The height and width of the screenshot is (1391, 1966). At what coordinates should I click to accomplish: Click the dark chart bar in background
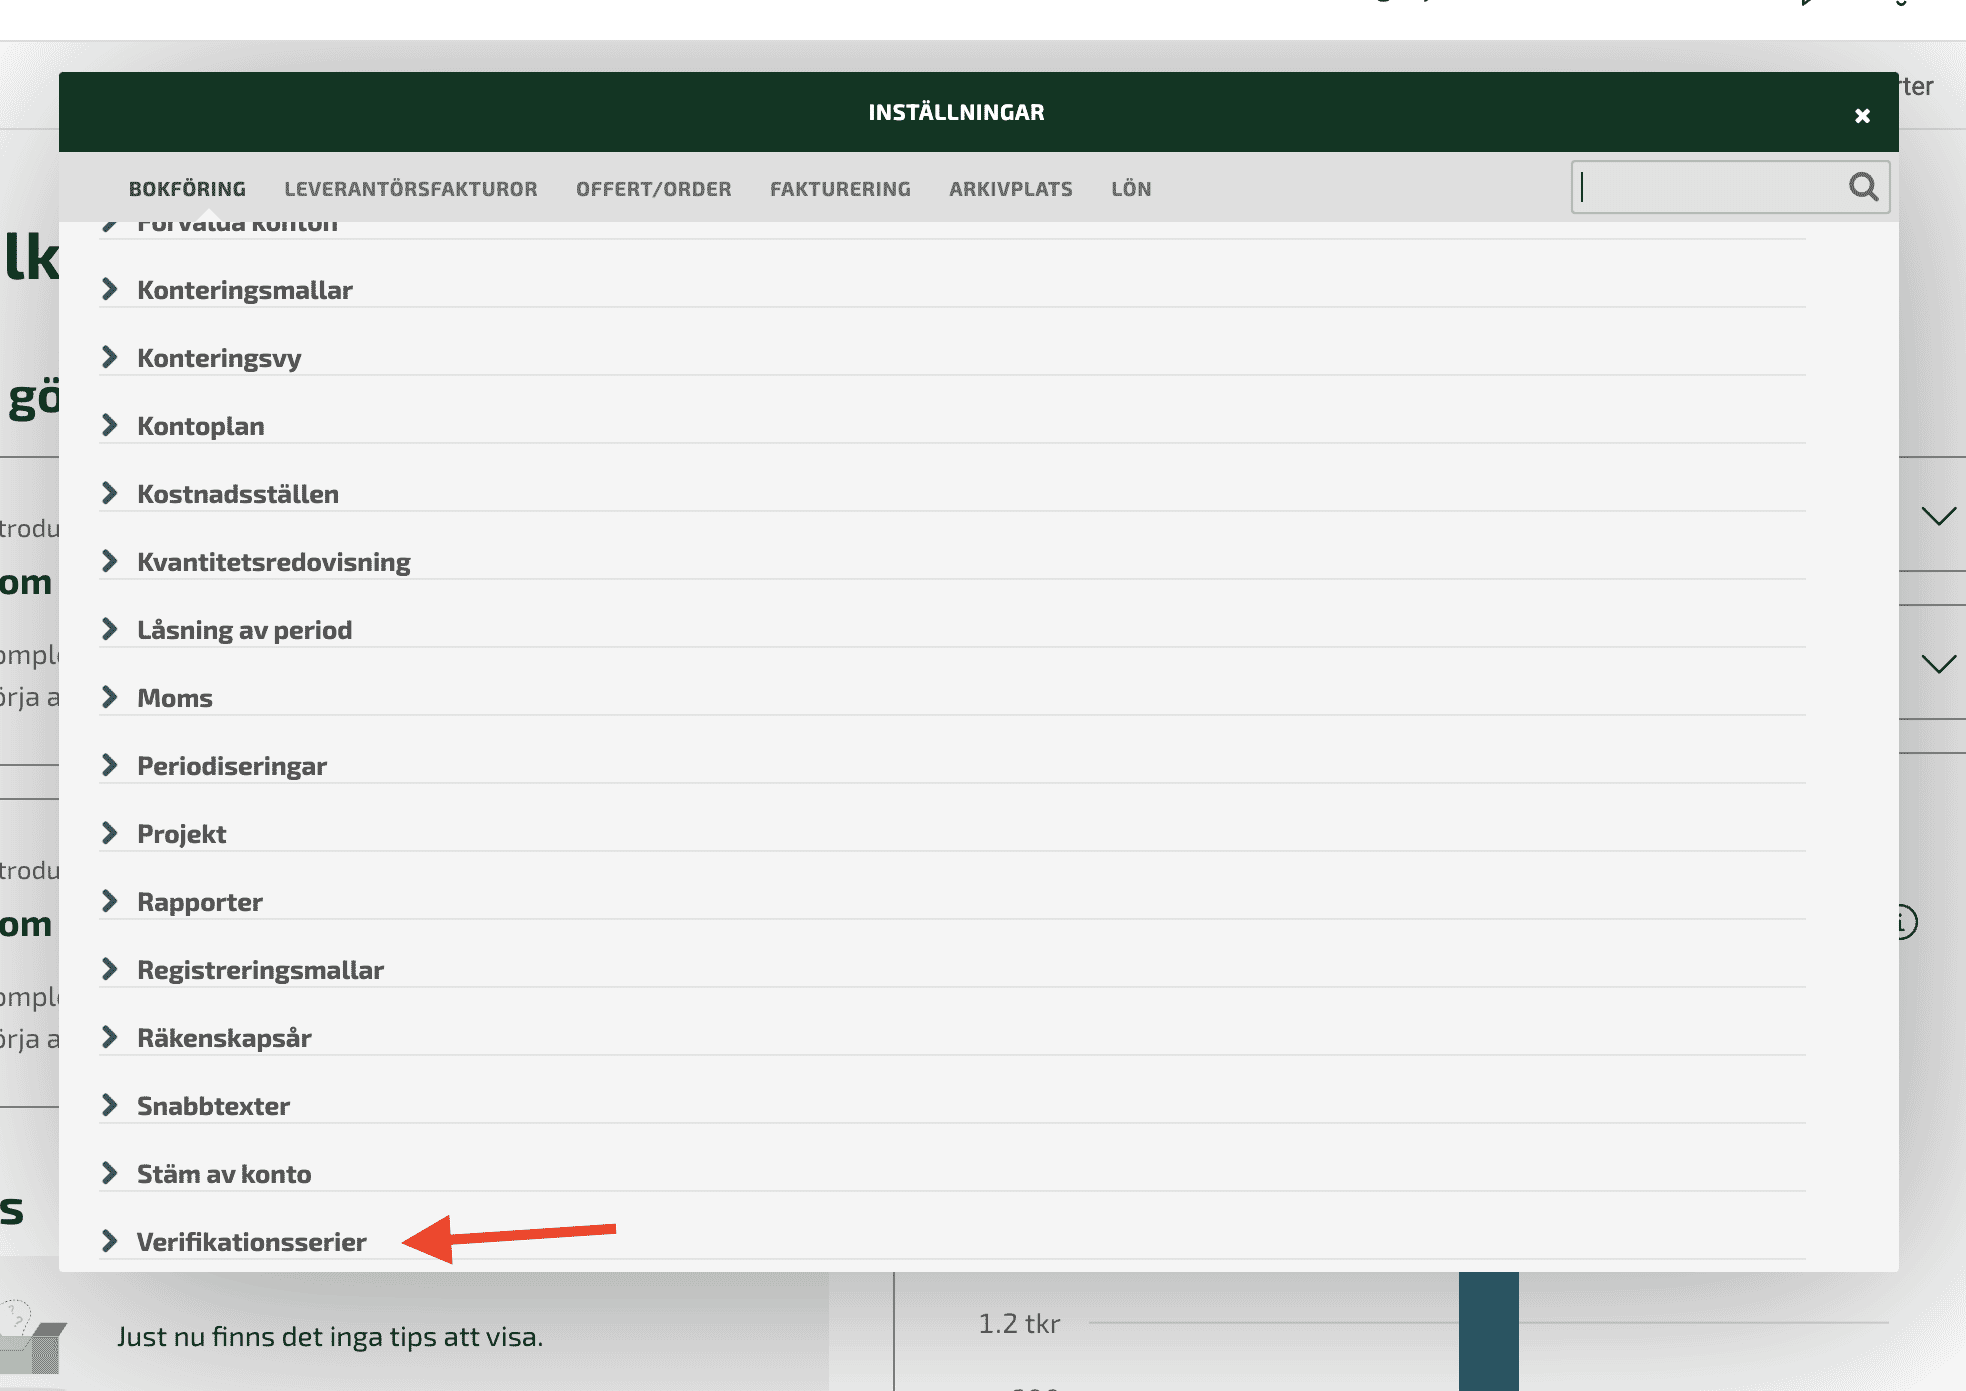coord(1488,1331)
